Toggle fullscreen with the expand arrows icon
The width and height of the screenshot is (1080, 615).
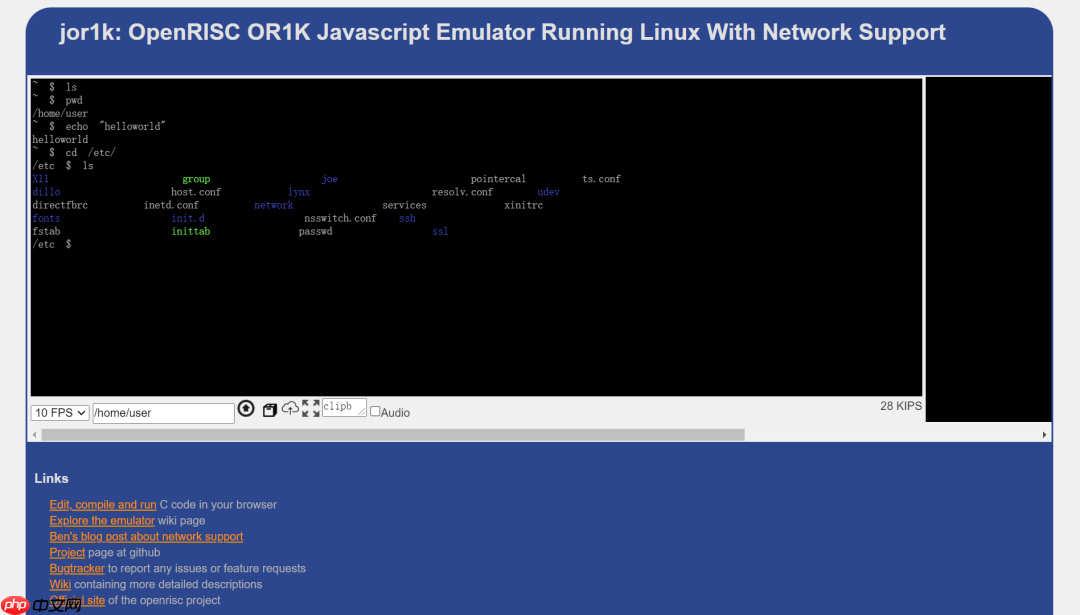click(311, 408)
